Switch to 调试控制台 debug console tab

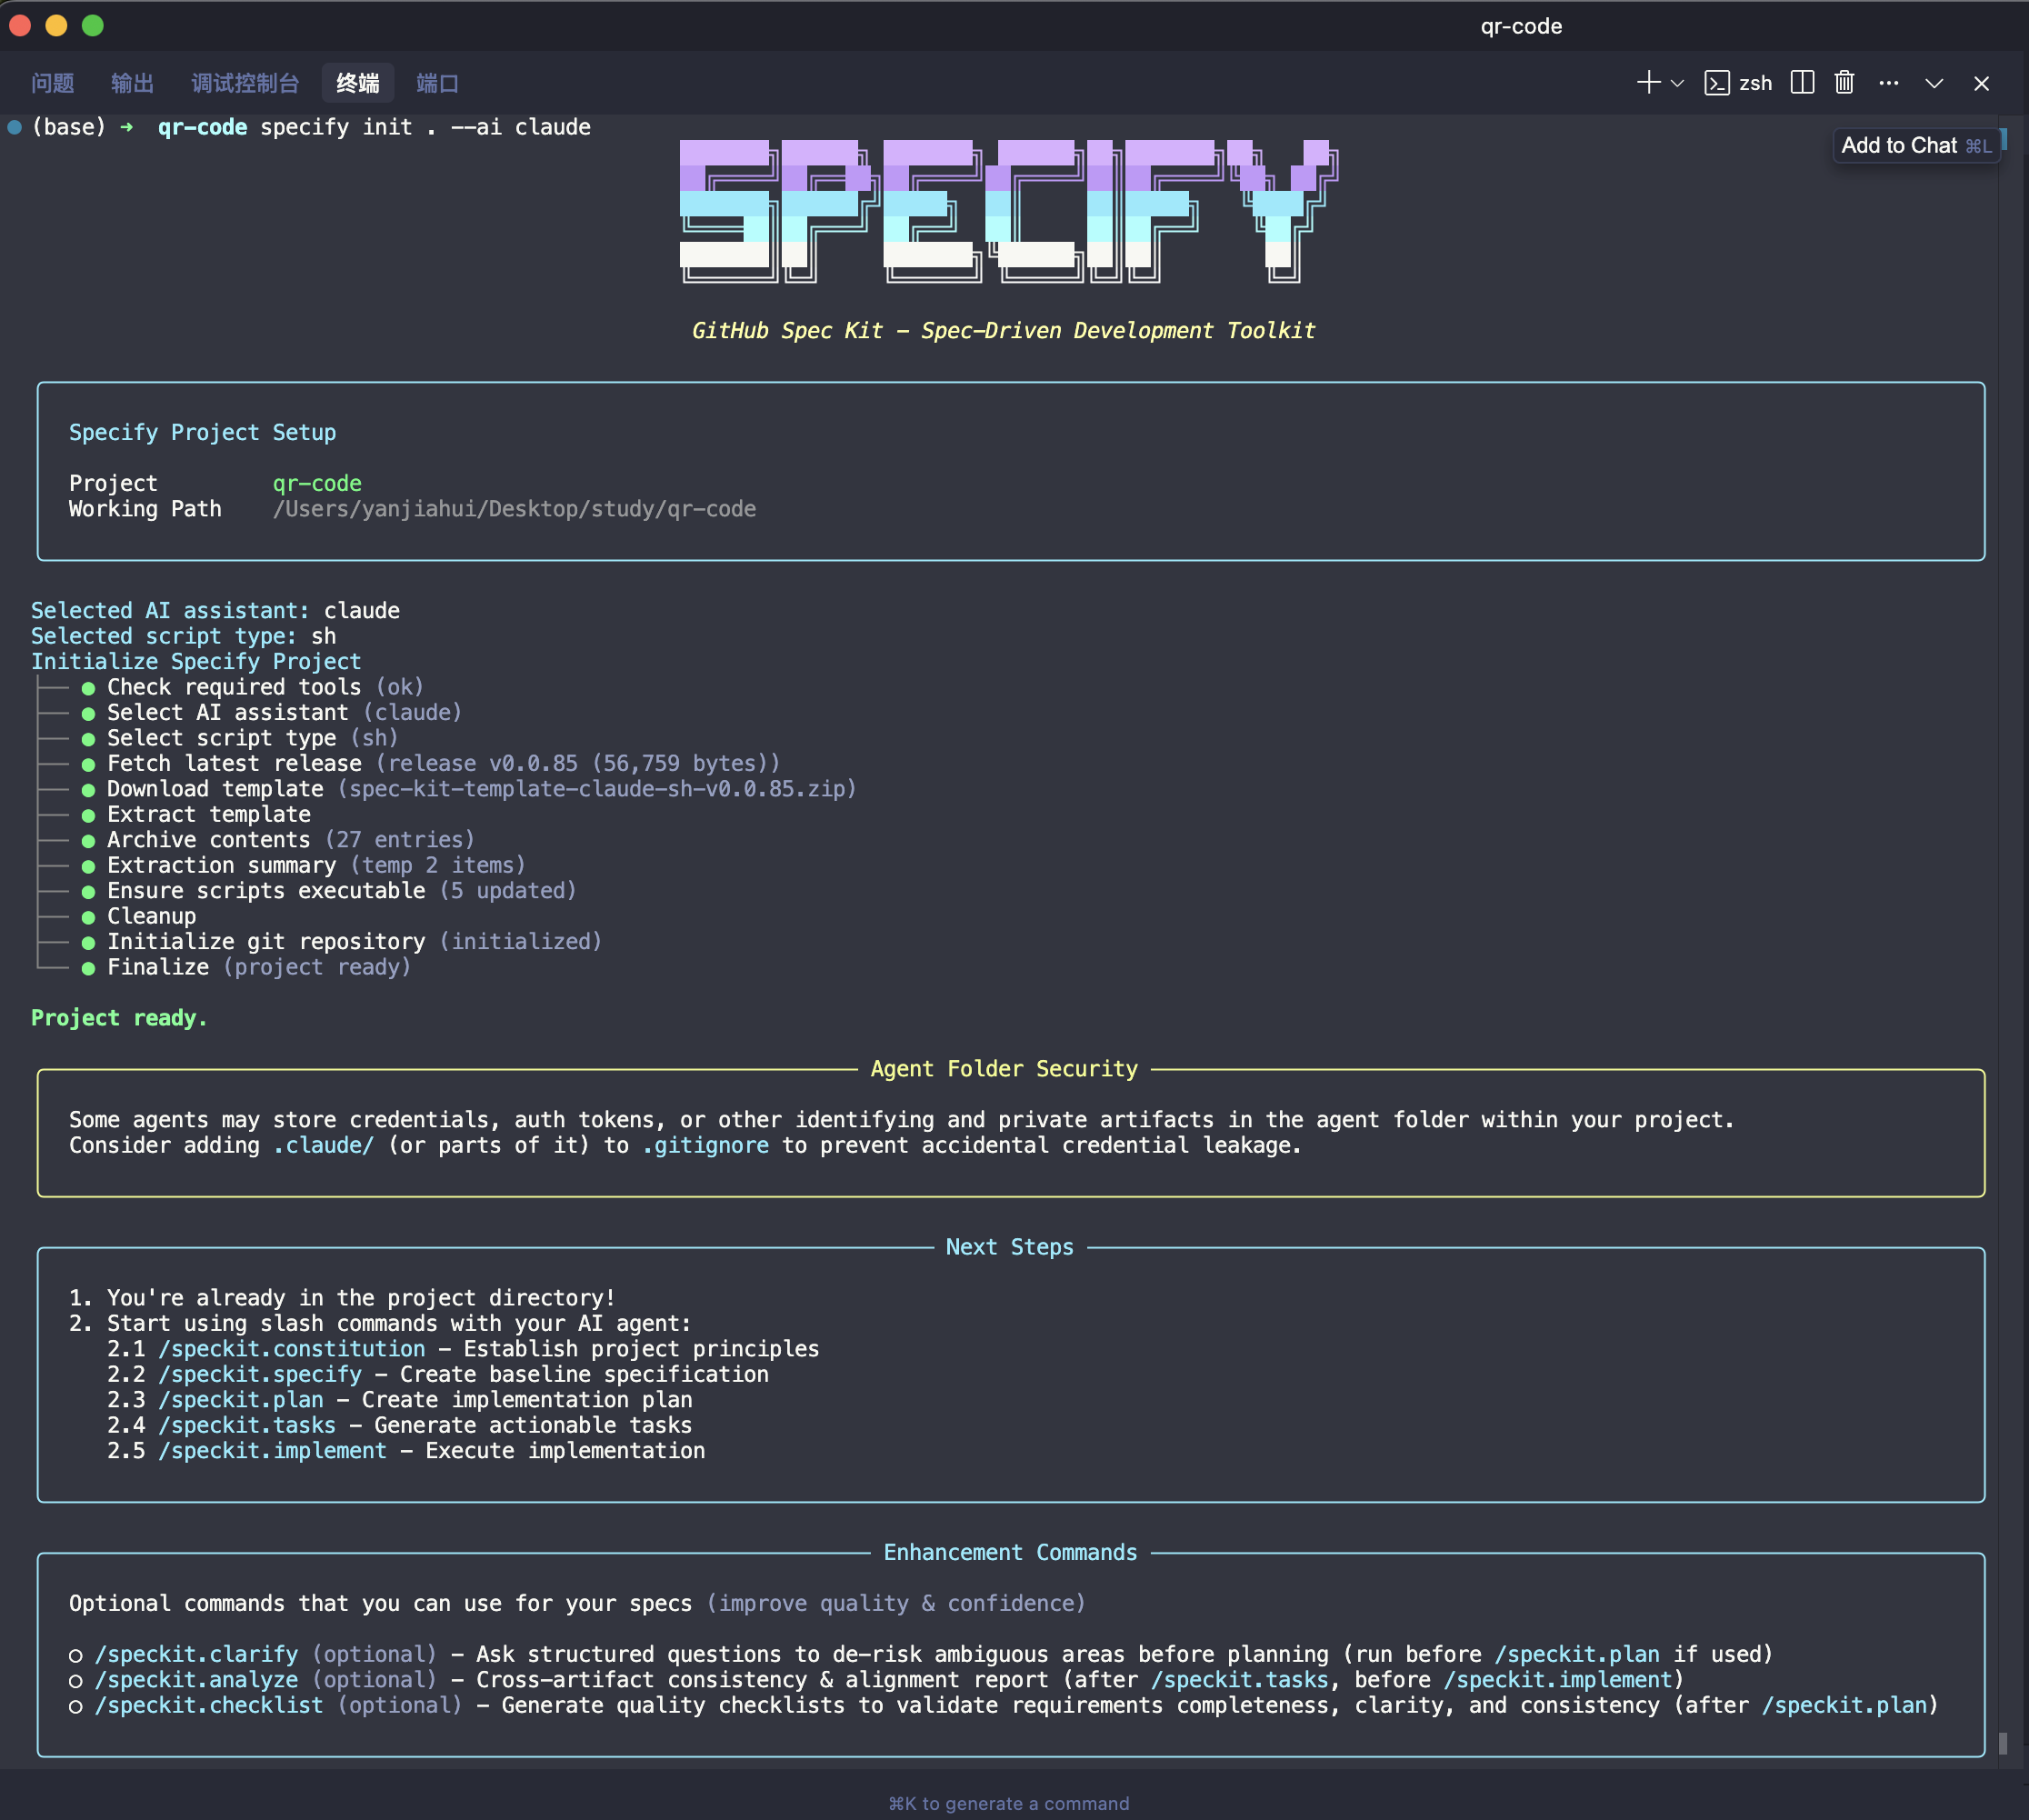point(245,83)
